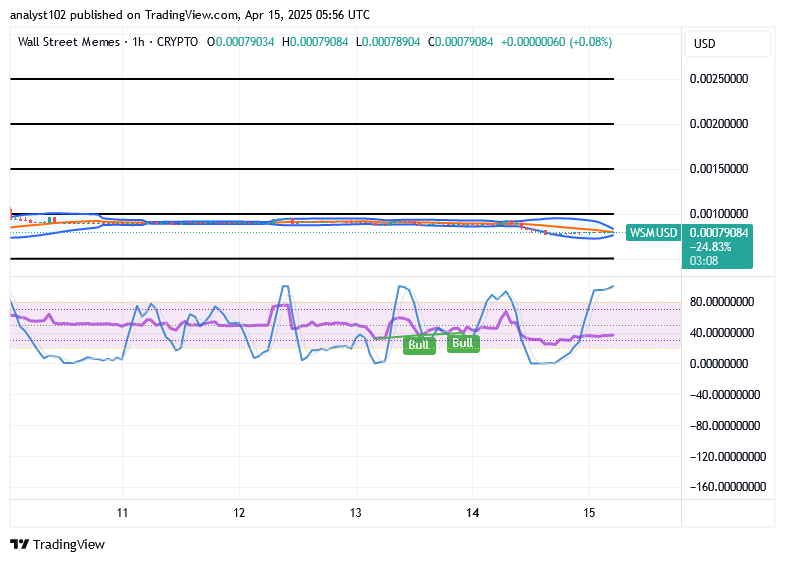Click the high value H0.00079084
785x562 pixels.
point(315,42)
